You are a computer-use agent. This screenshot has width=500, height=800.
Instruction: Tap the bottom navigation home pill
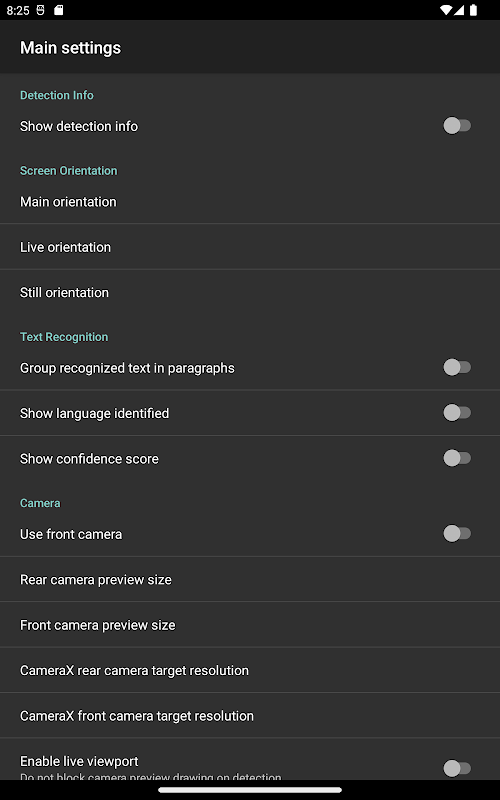point(250,790)
